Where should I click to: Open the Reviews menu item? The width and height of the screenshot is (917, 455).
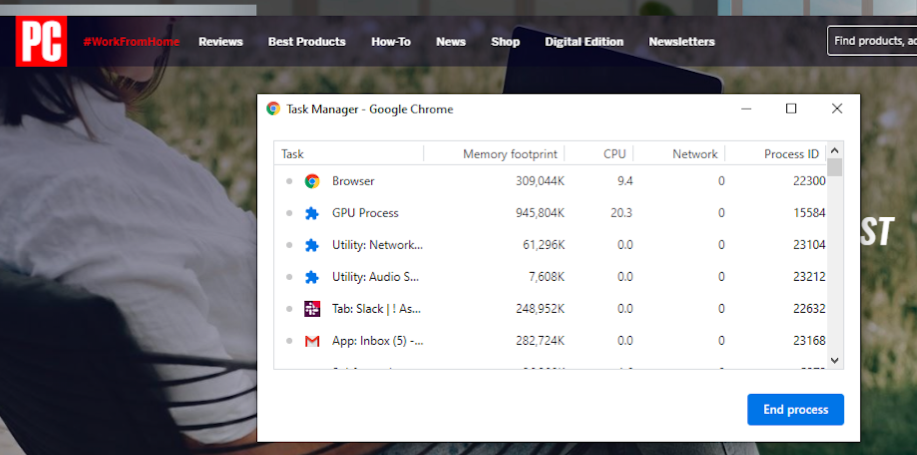(x=221, y=42)
